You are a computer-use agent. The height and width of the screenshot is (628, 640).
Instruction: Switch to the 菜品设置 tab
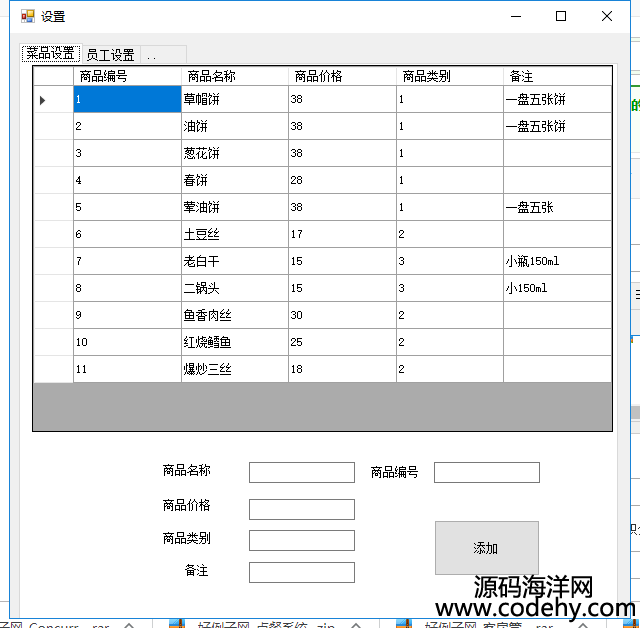coord(51,53)
